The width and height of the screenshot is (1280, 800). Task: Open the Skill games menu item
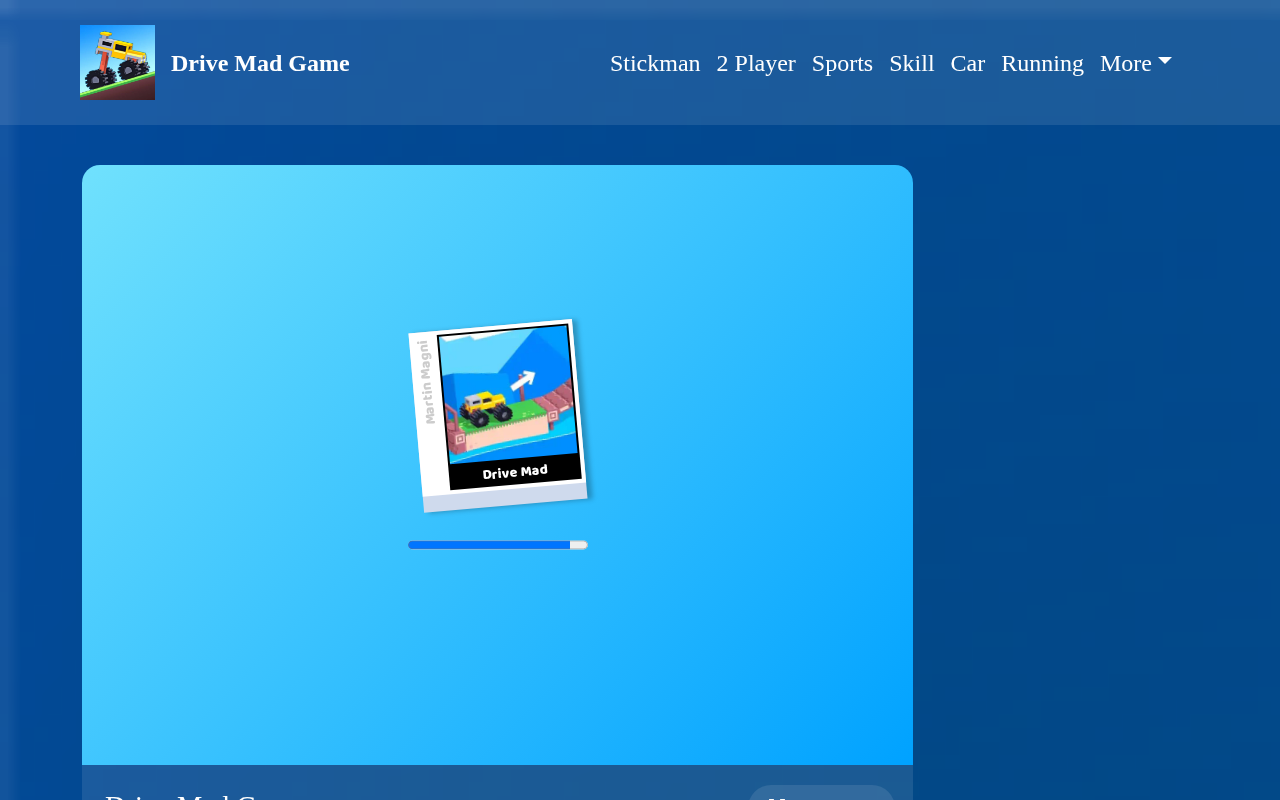[x=912, y=63]
